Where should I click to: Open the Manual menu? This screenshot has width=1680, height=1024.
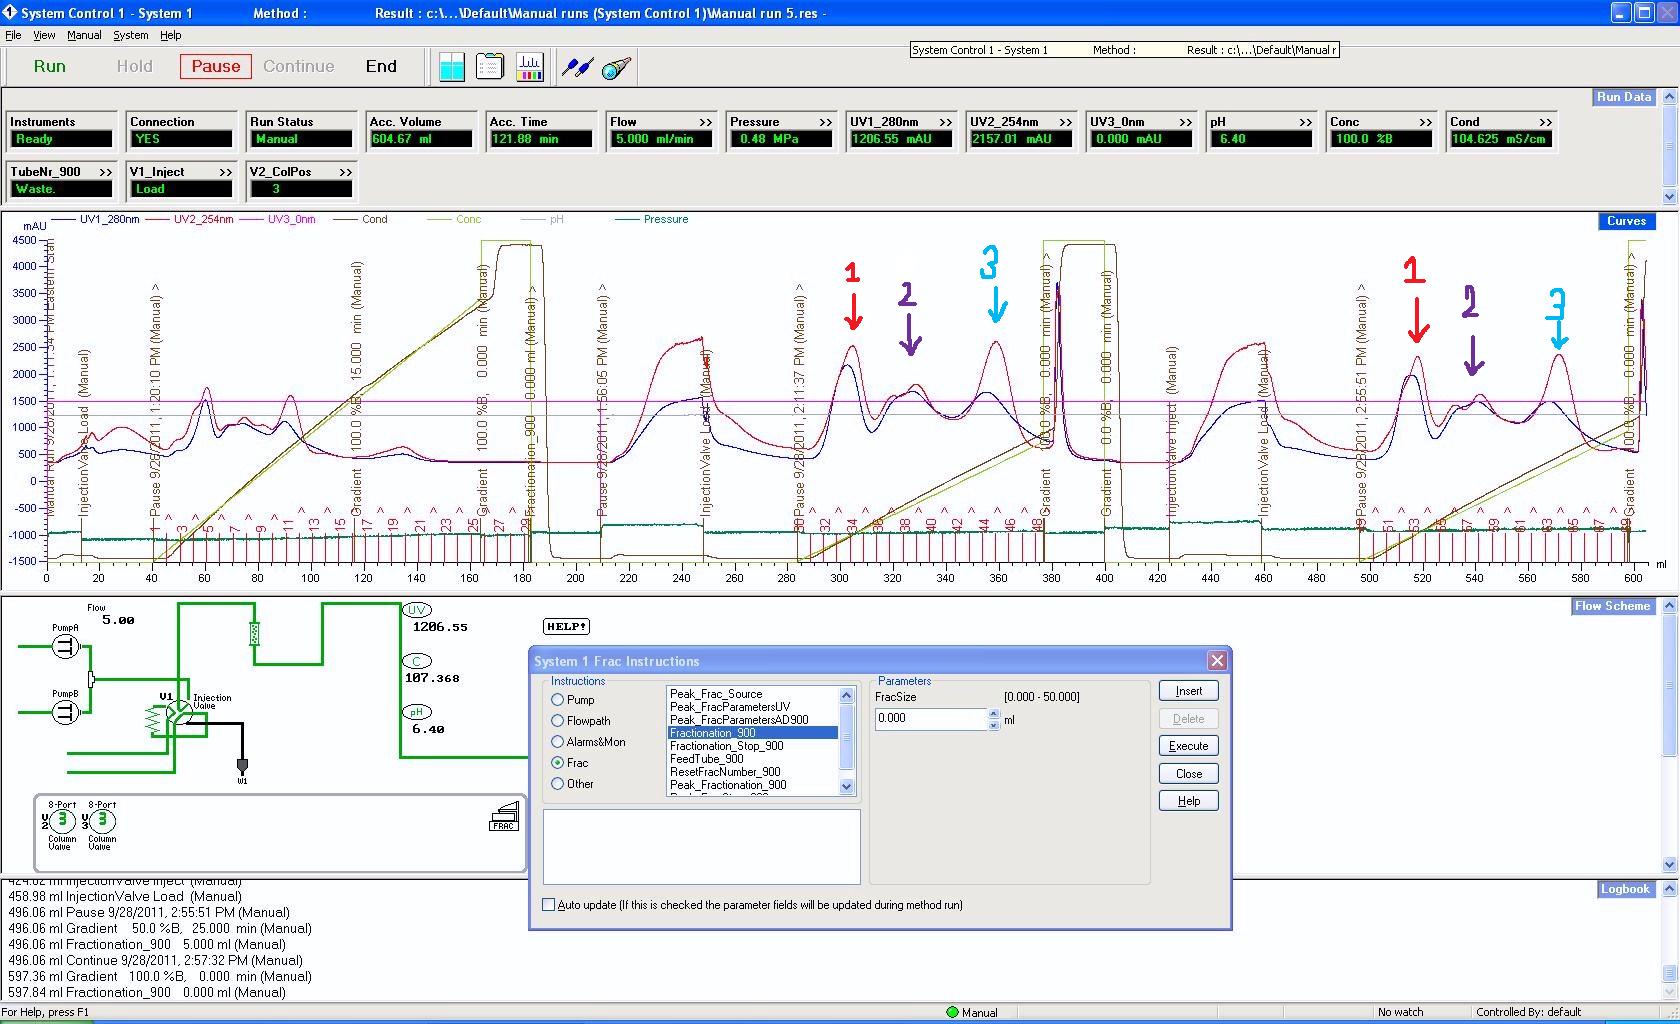pyautogui.click(x=84, y=35)
